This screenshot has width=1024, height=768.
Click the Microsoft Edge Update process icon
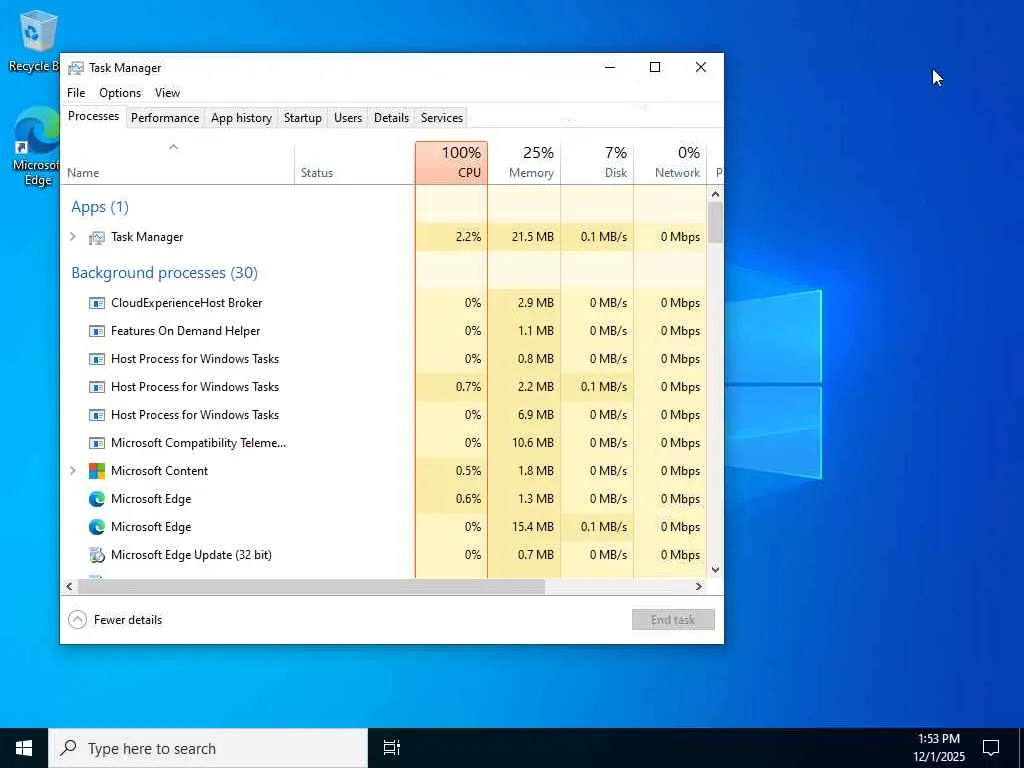click(x=97, y=555)
